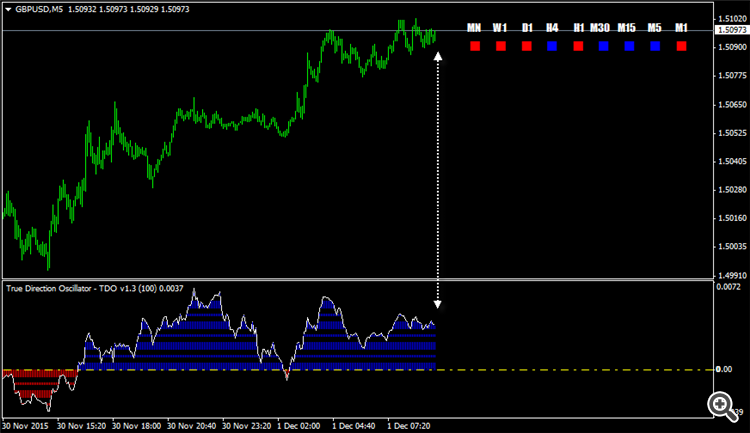Click the blue H4 signal square
This screenshot has height=433, width=750.
pos(552,46)
